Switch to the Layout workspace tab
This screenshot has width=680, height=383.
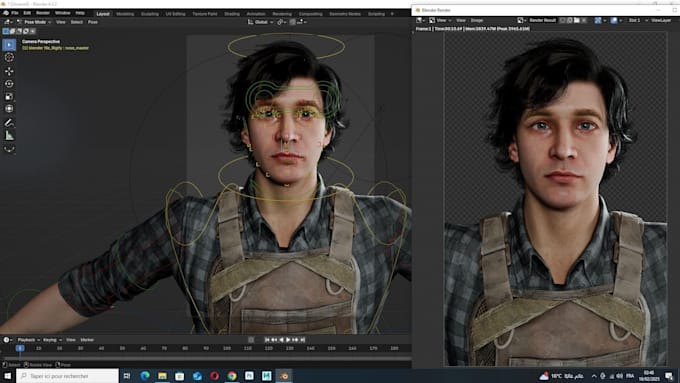(x=103, y=14)
